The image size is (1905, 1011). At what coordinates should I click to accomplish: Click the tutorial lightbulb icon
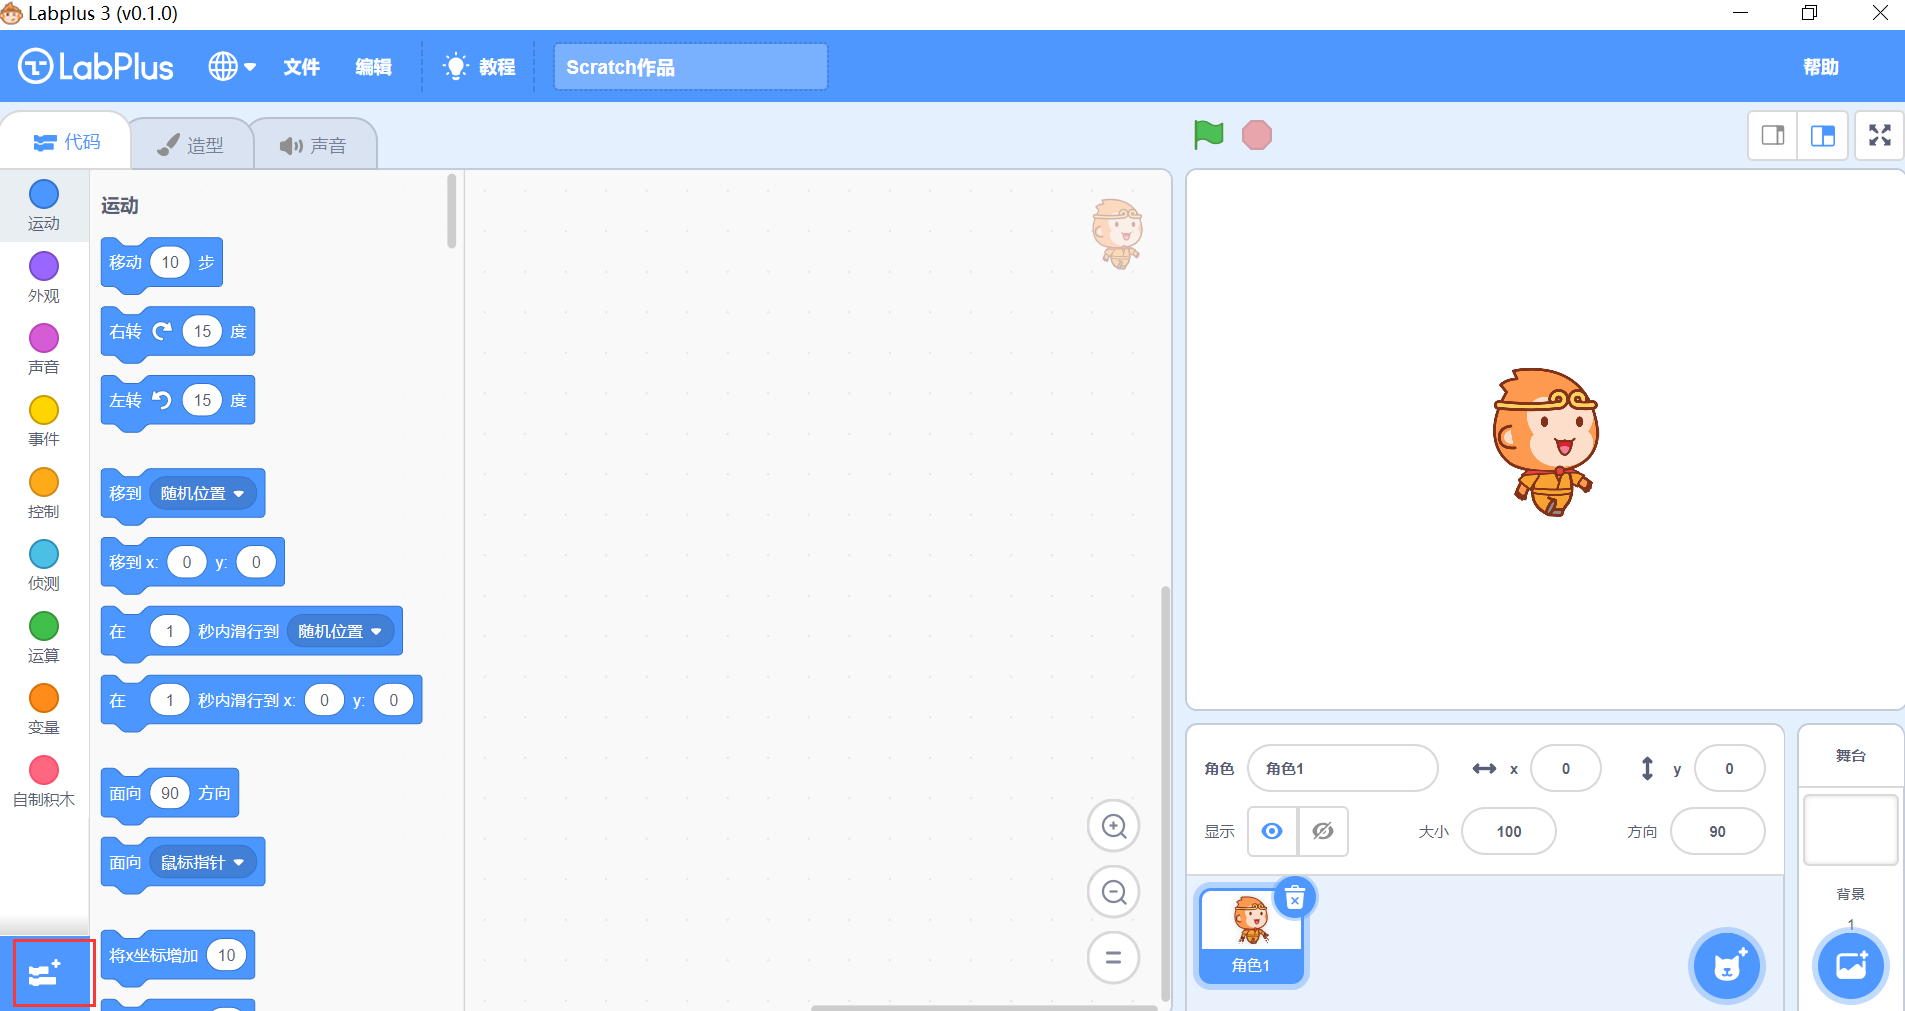point(456,67)
